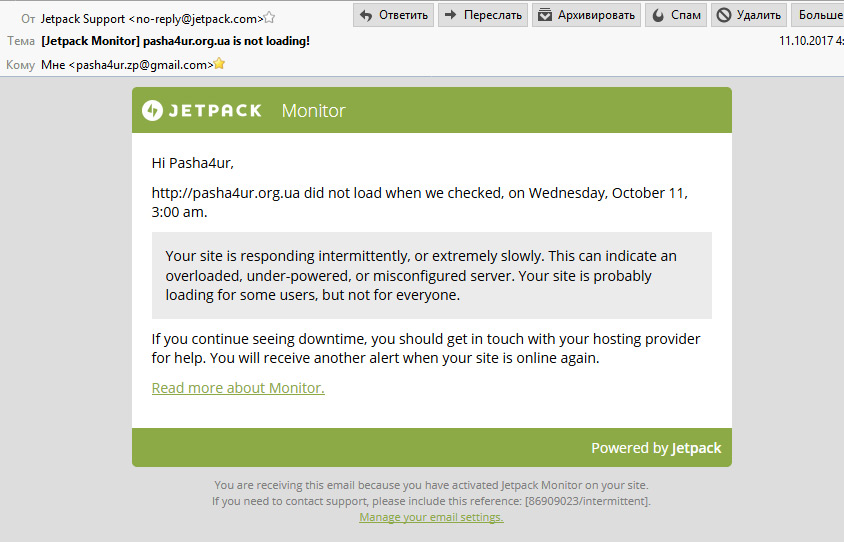This screenshot has width=844, height=542.
Task: Click the flame spam icon
Action: (x=658, y=15)
